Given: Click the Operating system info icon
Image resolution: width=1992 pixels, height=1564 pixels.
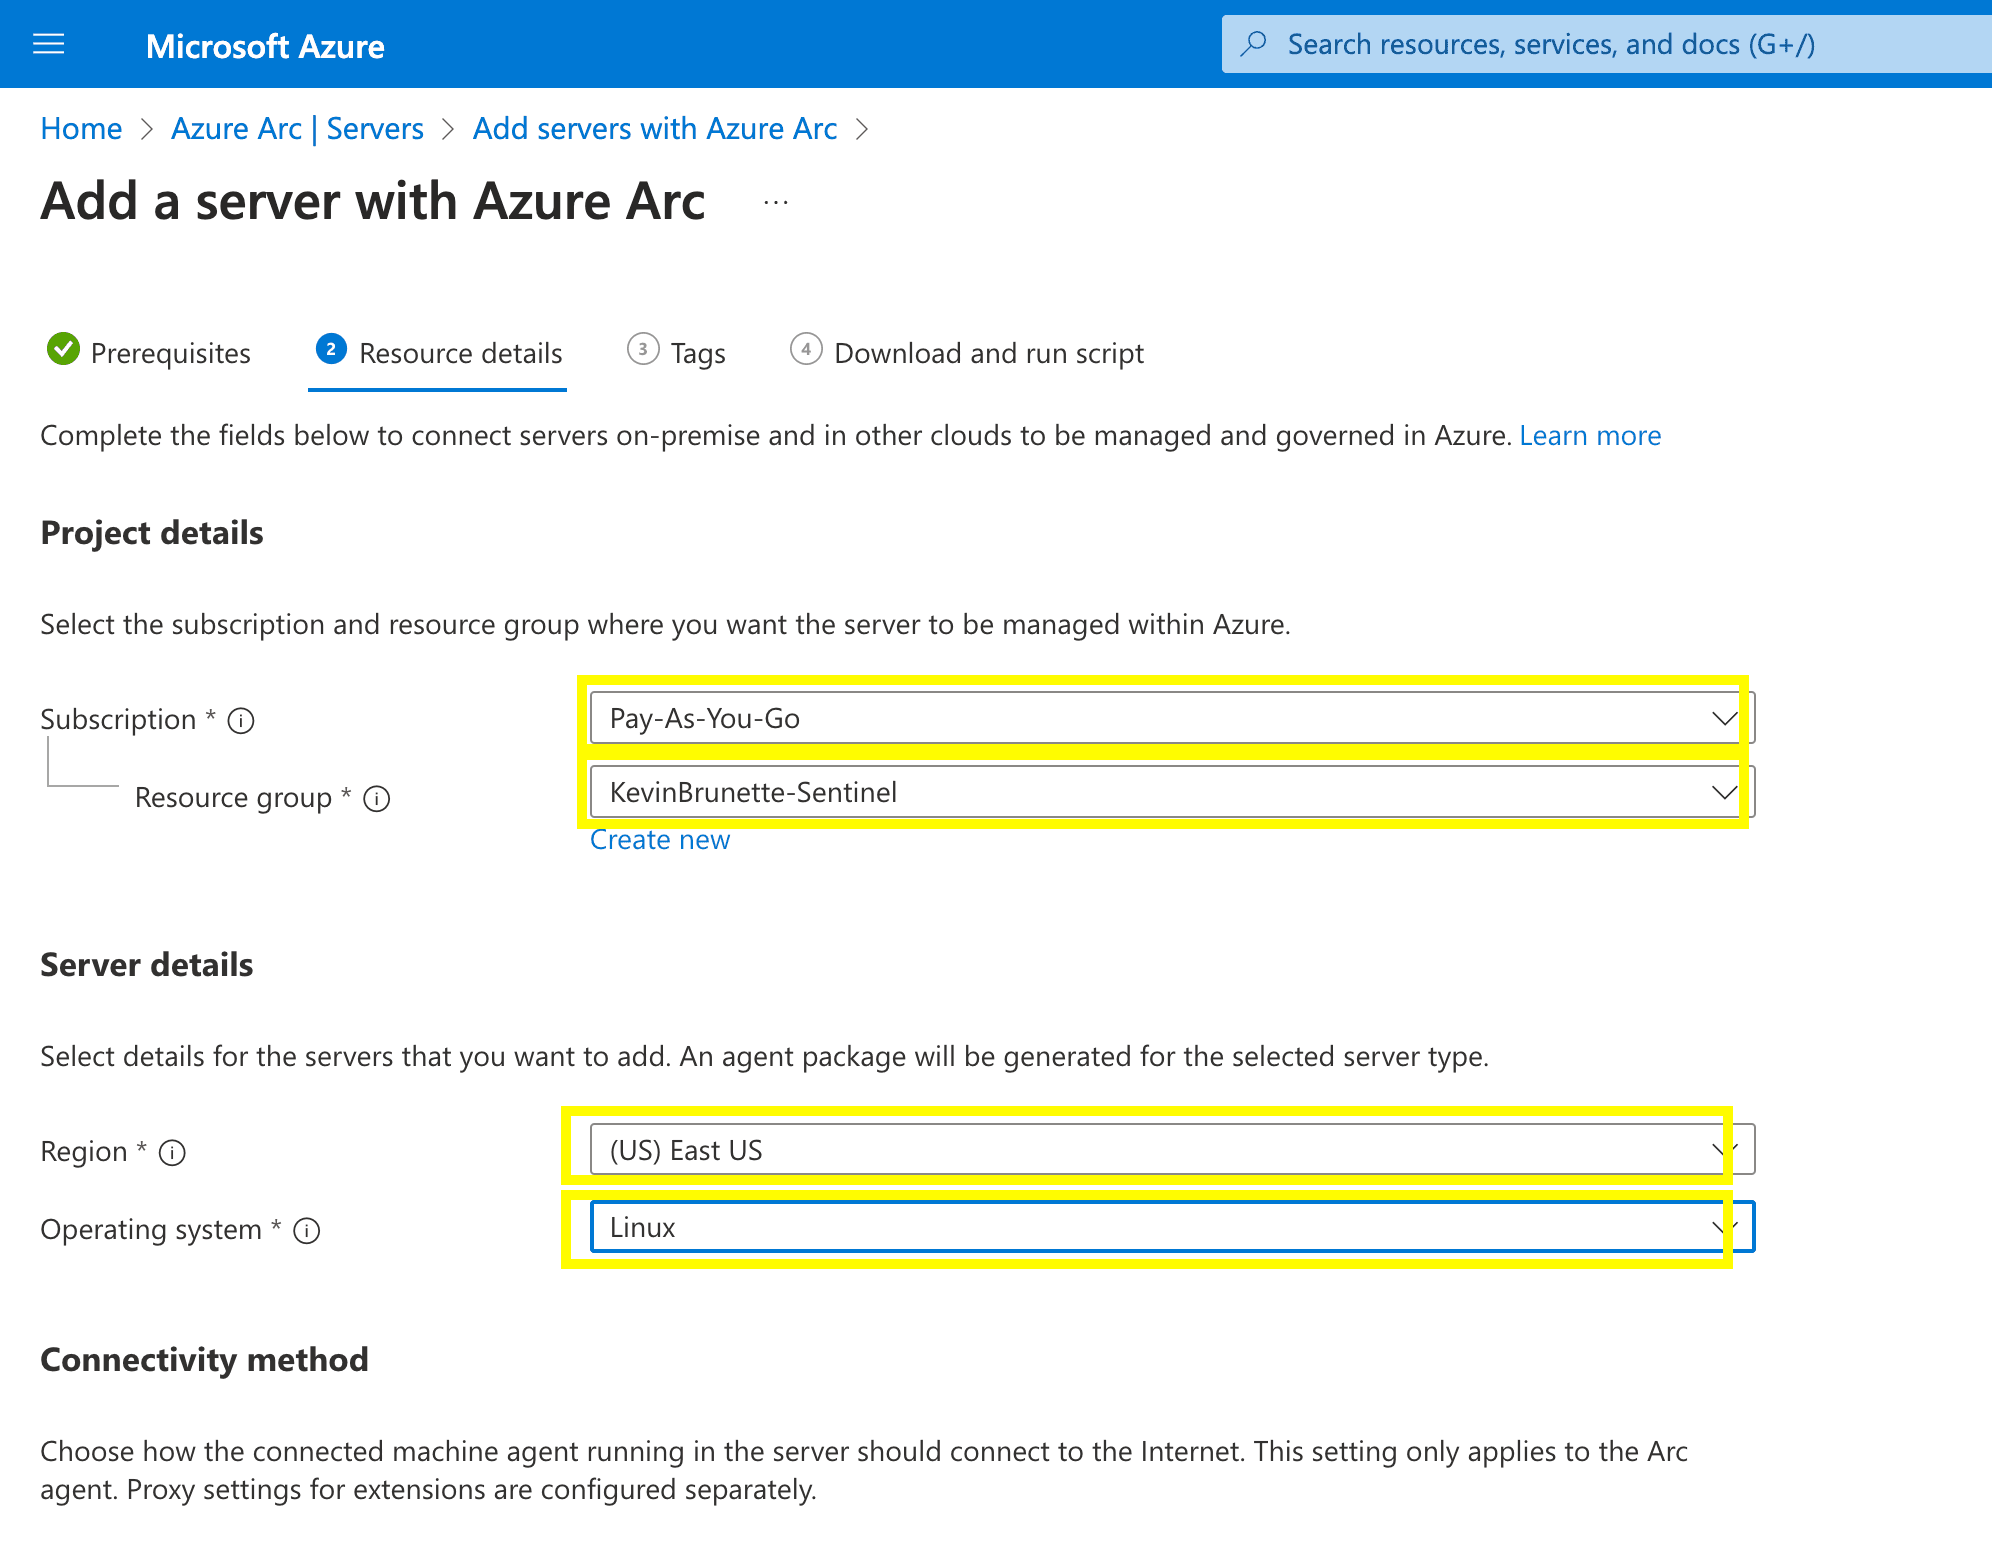Looking at the screenshot, I should (x=307, y=1231).
